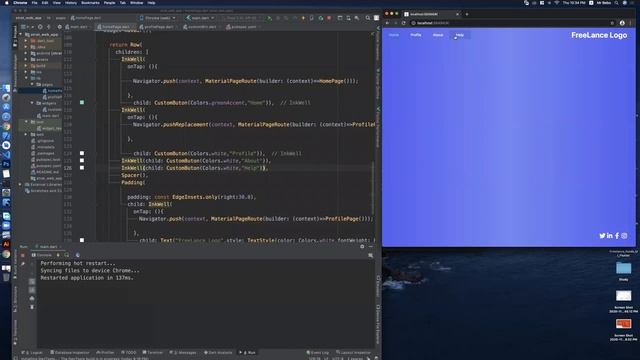640x360 pixels.
Task: Clear console with trash icon in Run panel
Action: [32, 307]
